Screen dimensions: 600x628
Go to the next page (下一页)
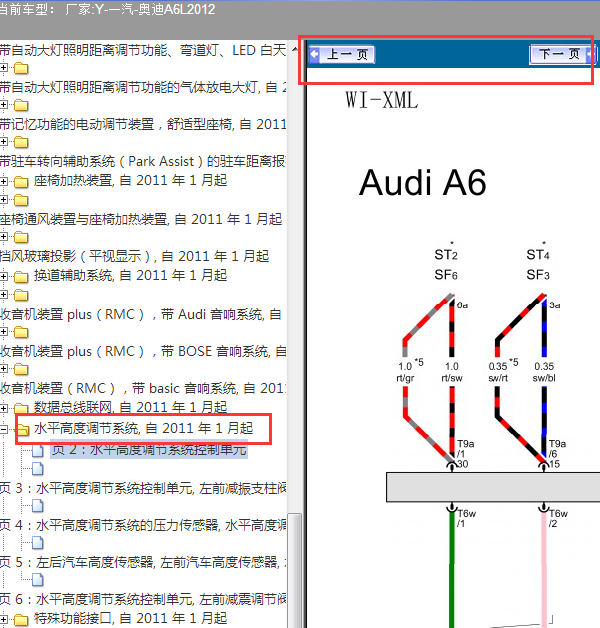pyautogui.click(x=561, y=54)
